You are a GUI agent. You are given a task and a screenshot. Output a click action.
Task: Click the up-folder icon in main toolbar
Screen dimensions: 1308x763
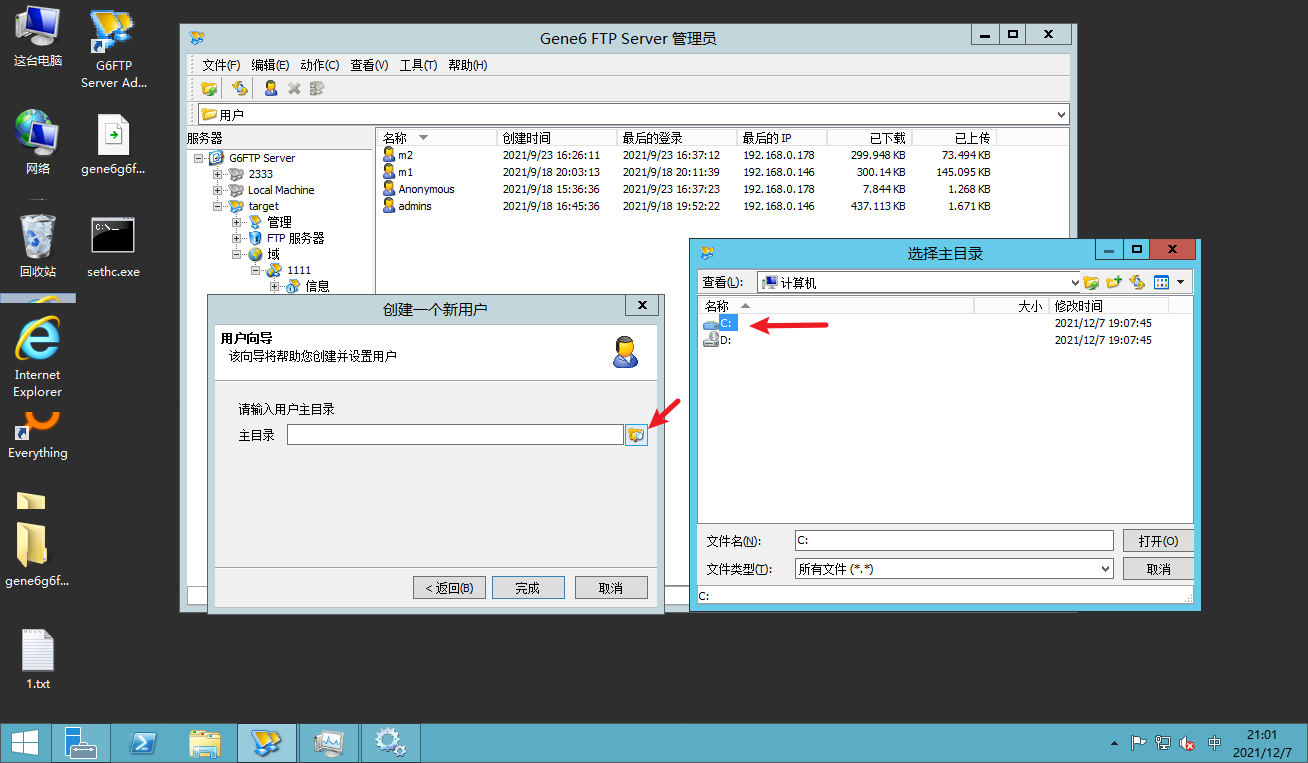click(209, 88)
